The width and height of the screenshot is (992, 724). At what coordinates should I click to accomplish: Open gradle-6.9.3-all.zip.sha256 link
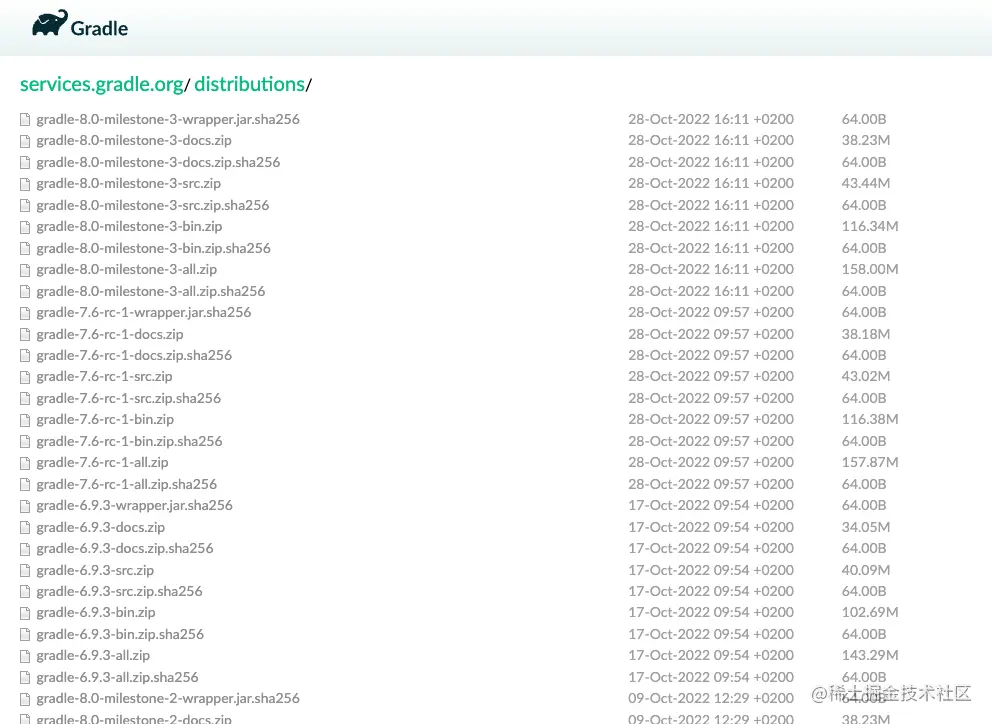[117, 677]
